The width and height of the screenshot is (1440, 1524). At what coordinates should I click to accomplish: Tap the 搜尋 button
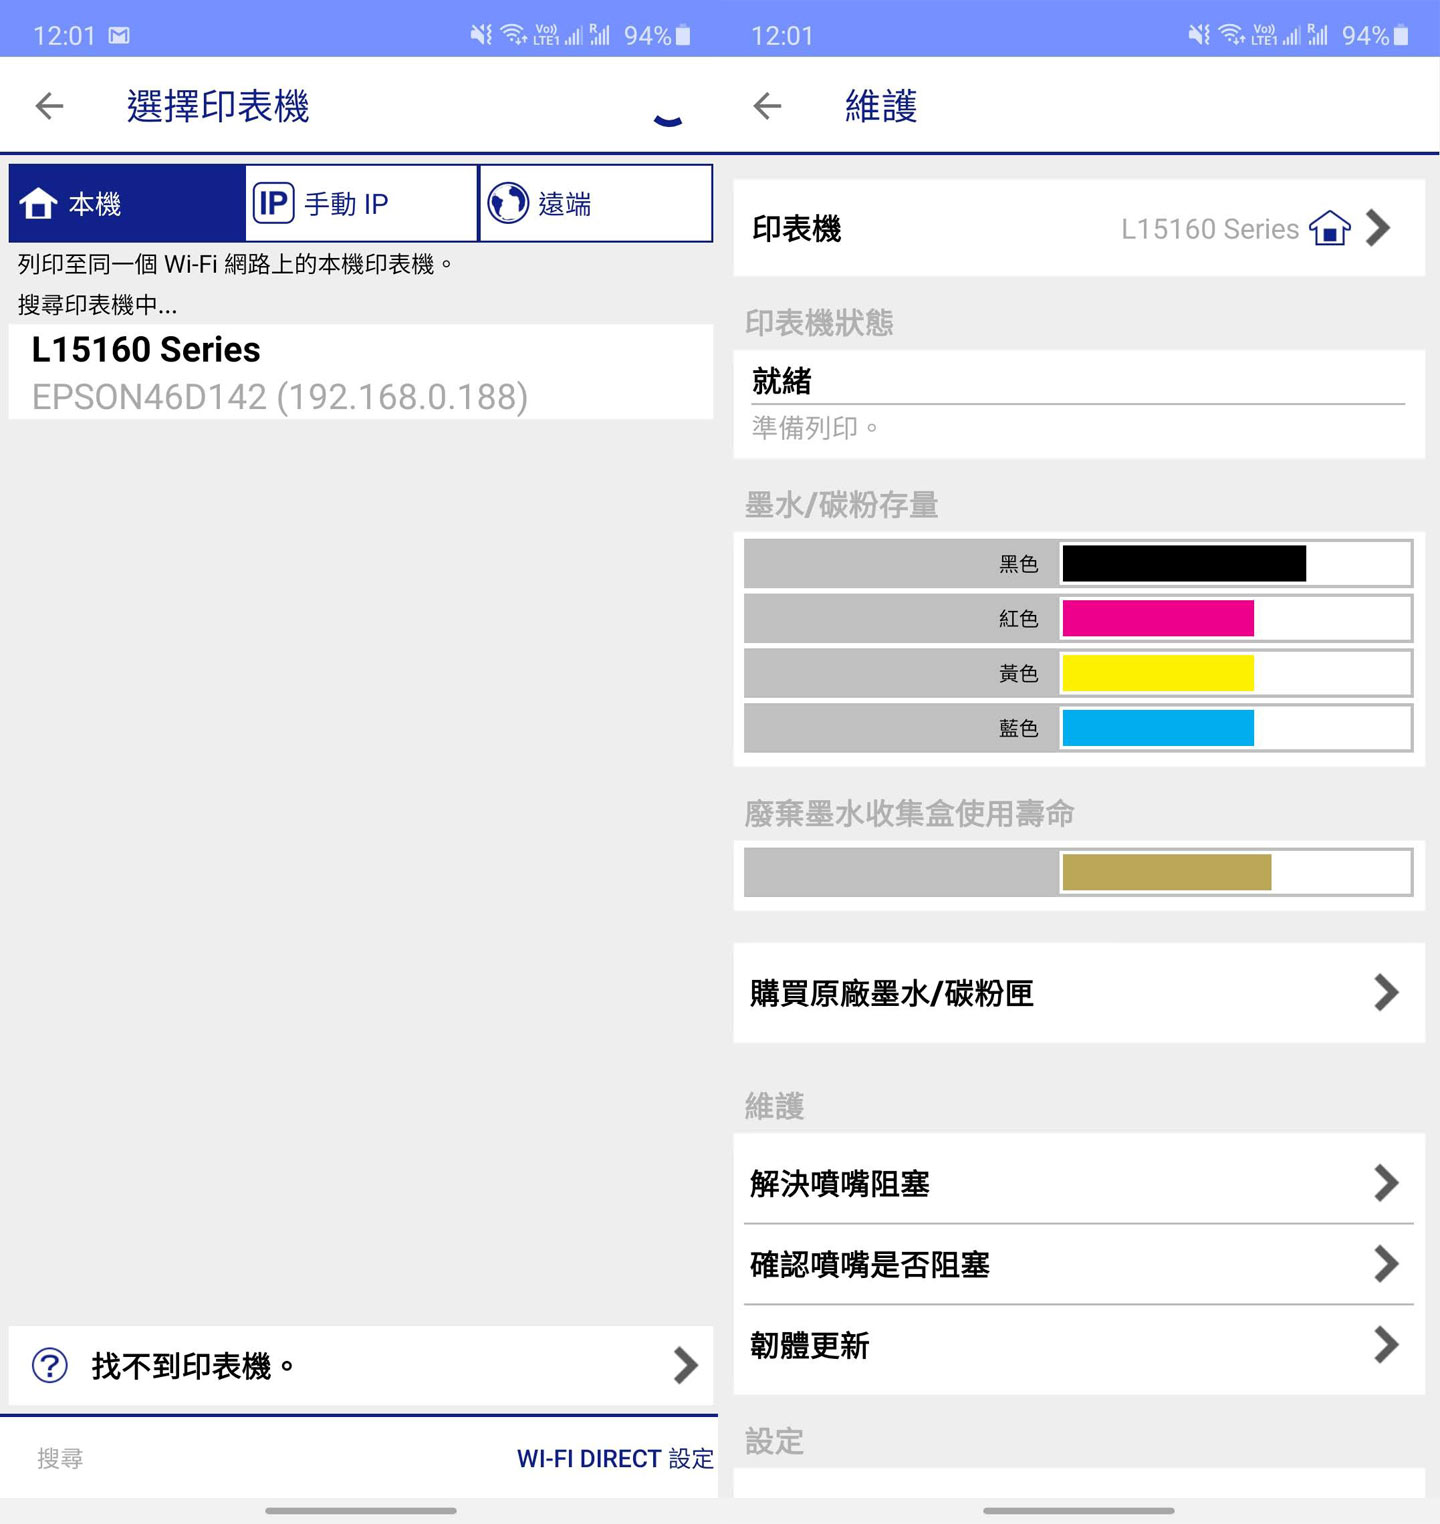pos(62,1459)
